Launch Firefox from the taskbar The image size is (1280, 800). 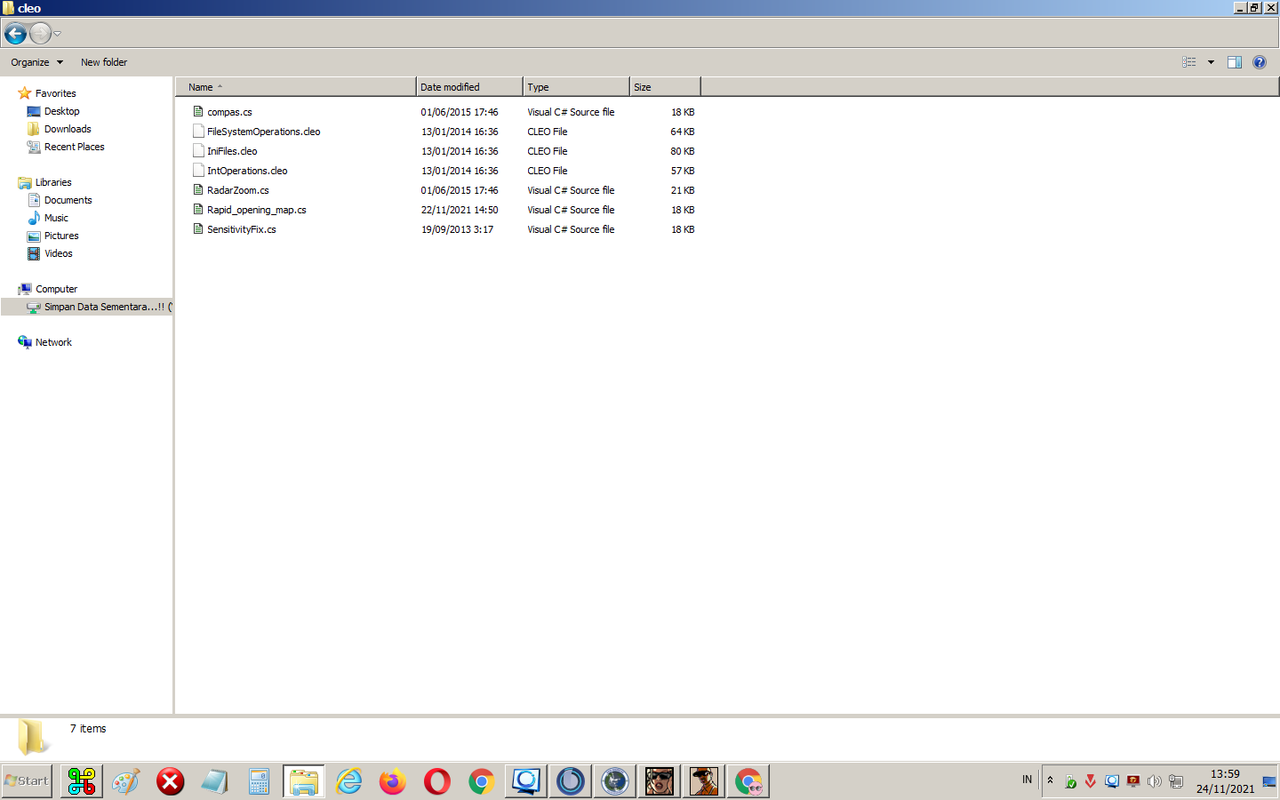coord(393,781)
